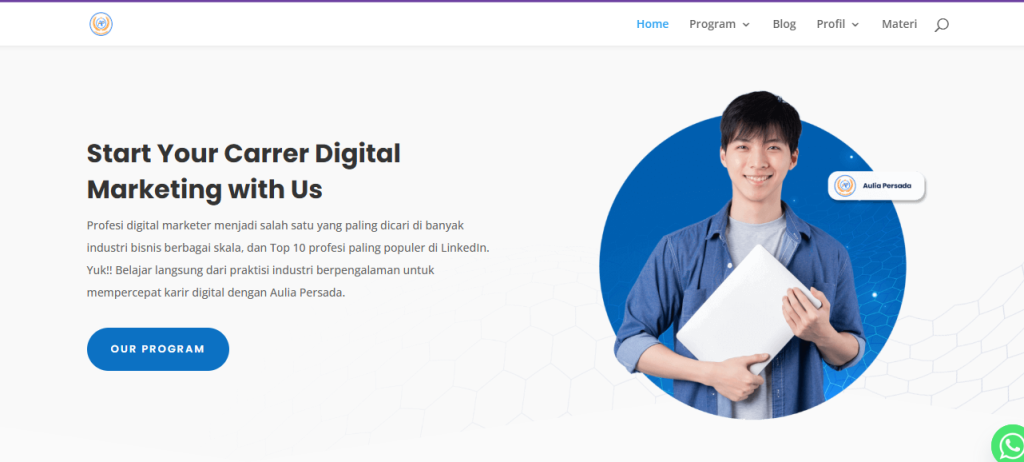
Task: Open the WhatsApp chat icon
Action: pyautogui.click(x=1009, y=444)
